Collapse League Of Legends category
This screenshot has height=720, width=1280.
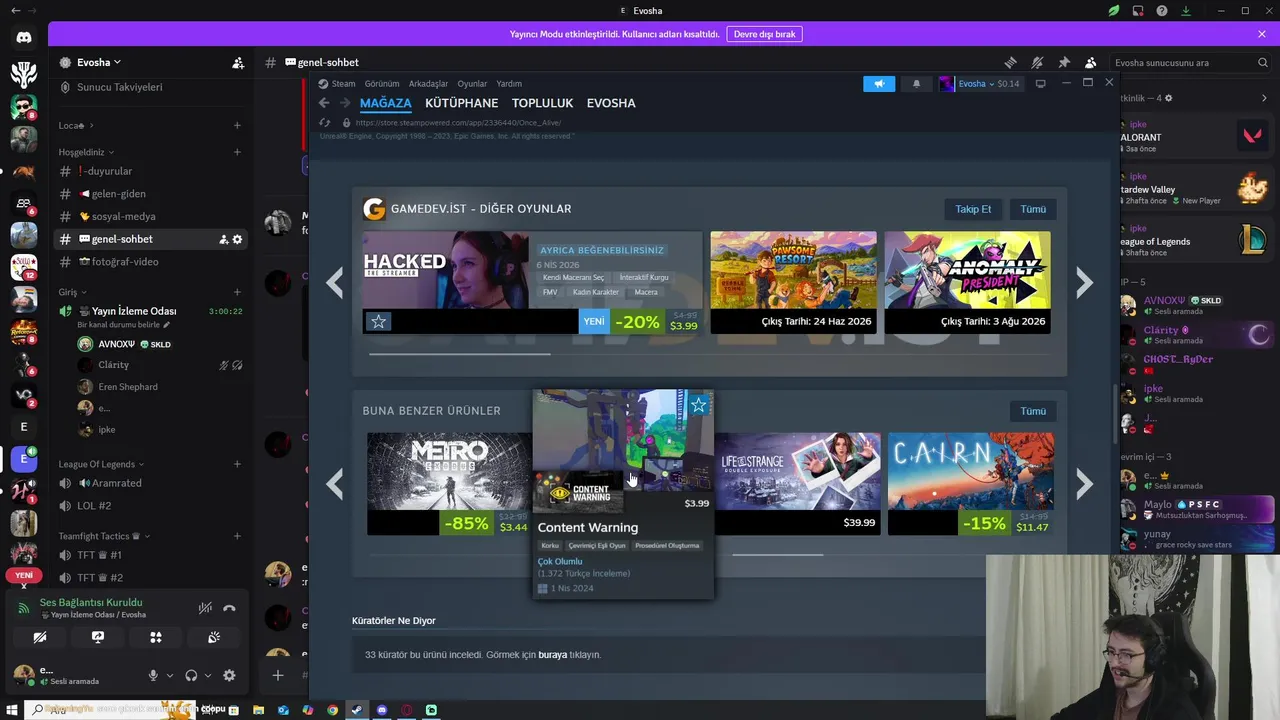point(101,464)
